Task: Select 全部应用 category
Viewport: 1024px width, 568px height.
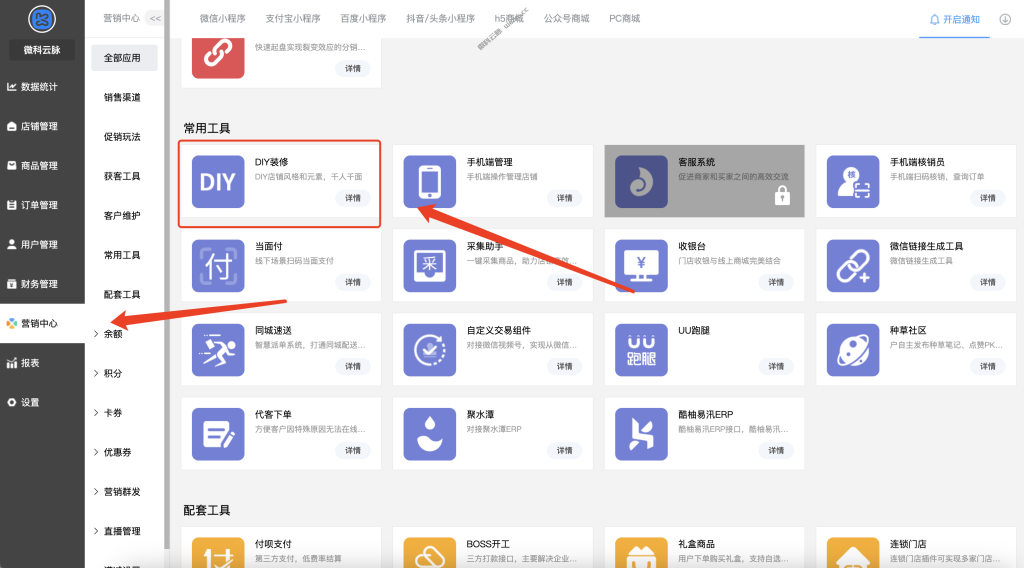Action: coord(124,57)
